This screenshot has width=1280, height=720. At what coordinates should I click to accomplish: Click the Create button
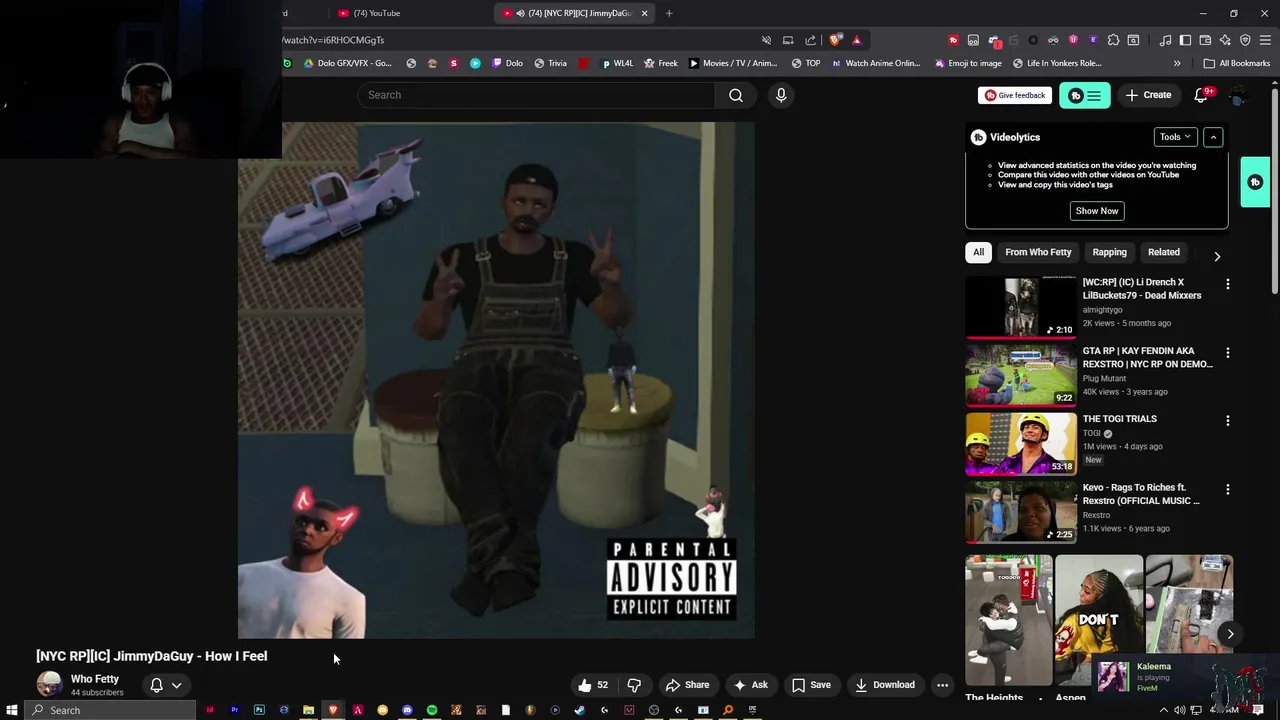[1148, 95]
